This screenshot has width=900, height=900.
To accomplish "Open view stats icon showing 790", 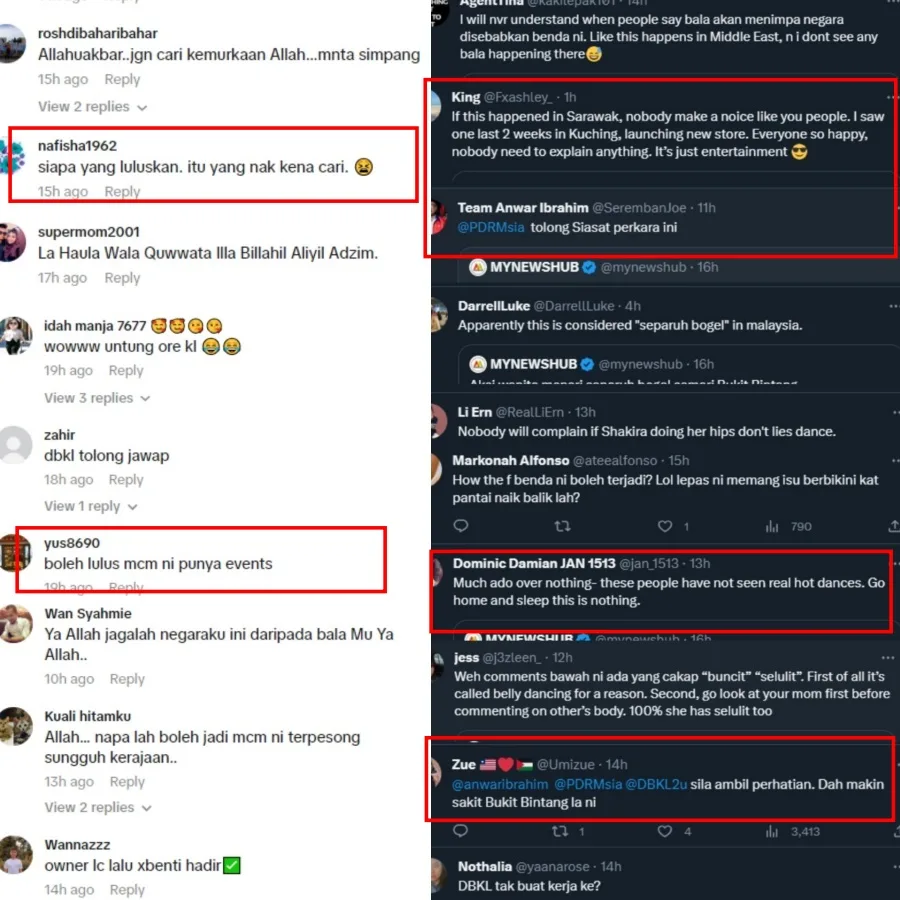I will (x=772, y=526).
